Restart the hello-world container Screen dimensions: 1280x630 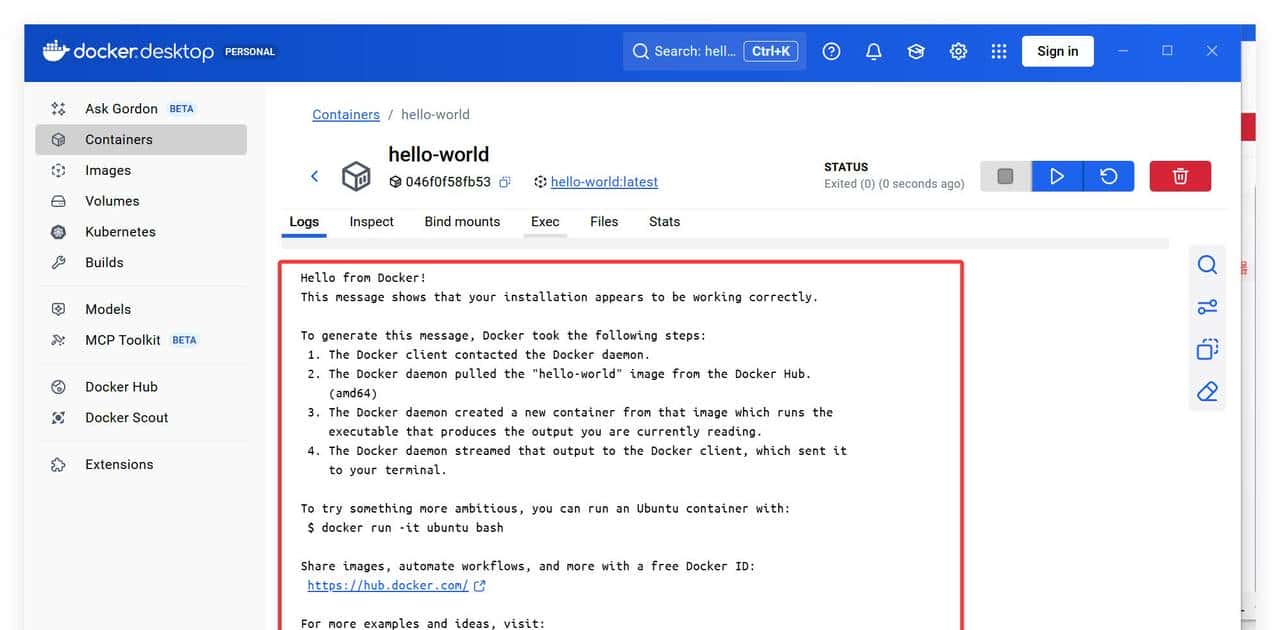coord(1108,175)
